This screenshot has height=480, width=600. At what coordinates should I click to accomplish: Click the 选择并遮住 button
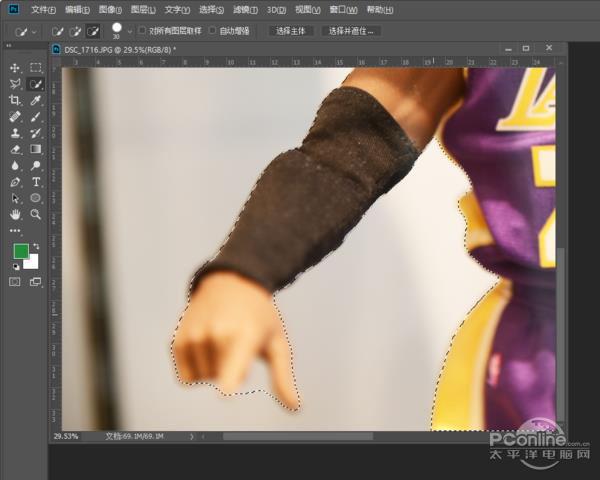(x=352, y=31)
